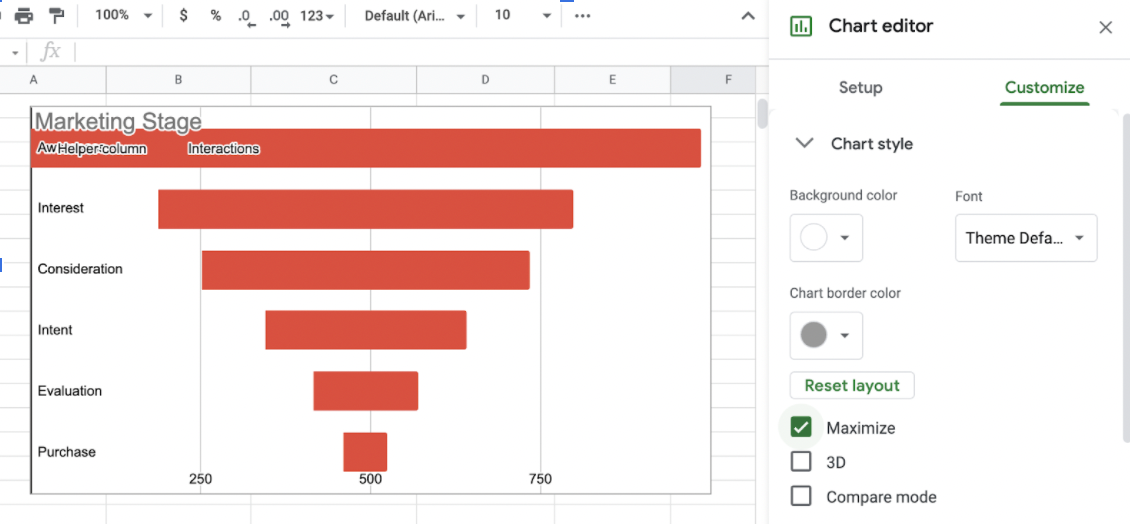This screenshot has height=524, width=1130.
Task: Open the number format 123 menu
Action: point(317,16)
